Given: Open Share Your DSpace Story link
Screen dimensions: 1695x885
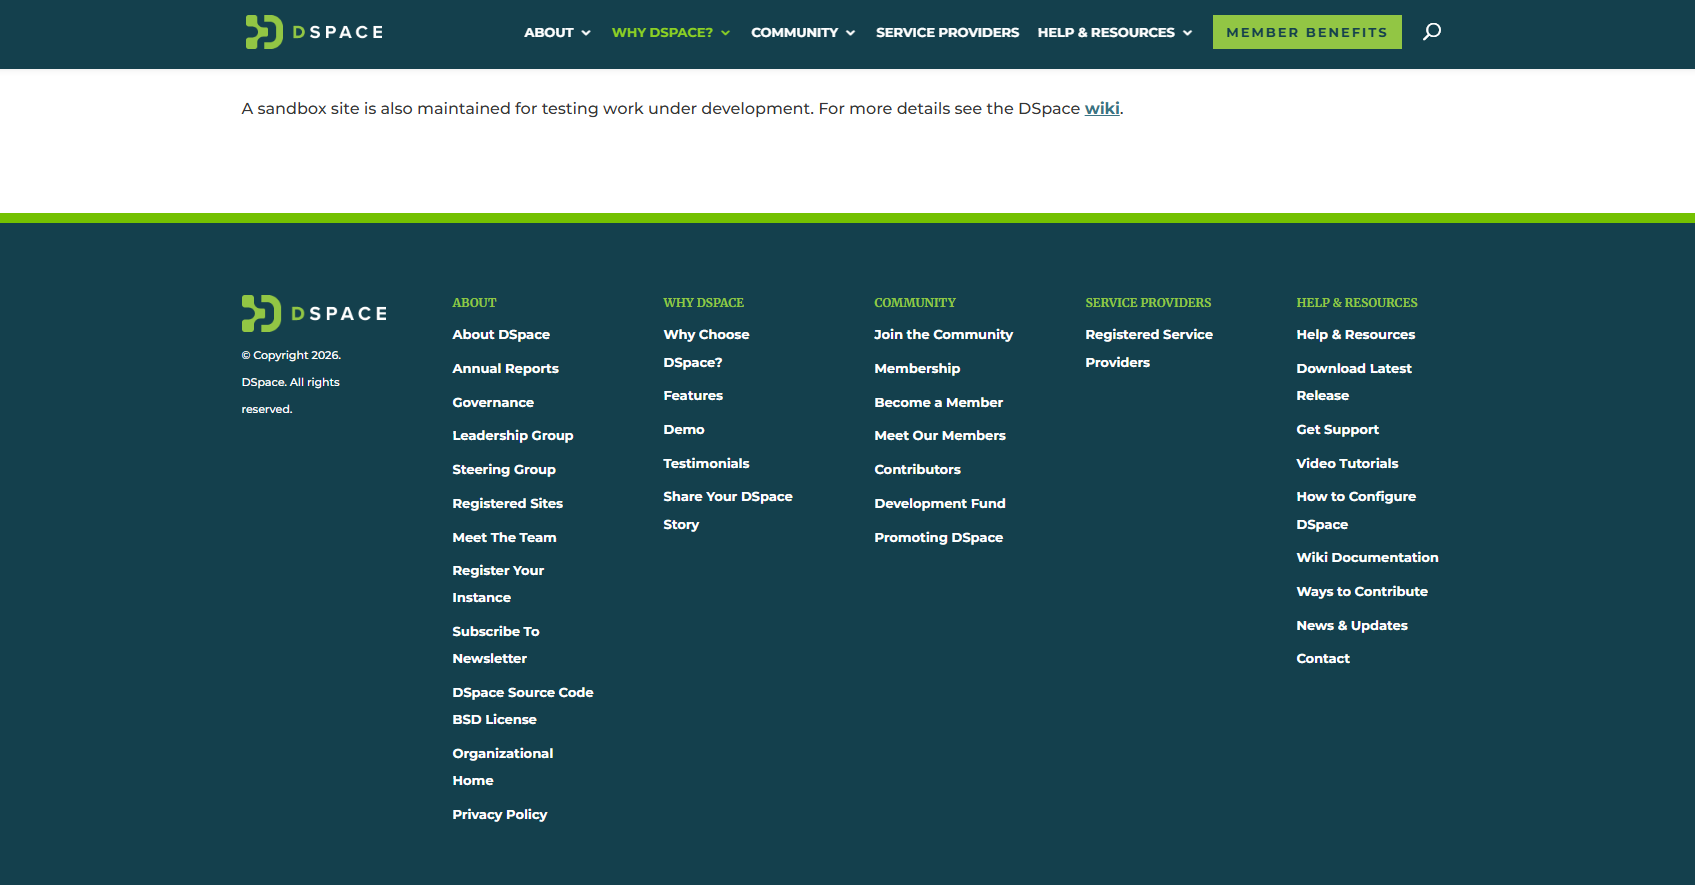Looking at the screenshot, I should (727, 510).
